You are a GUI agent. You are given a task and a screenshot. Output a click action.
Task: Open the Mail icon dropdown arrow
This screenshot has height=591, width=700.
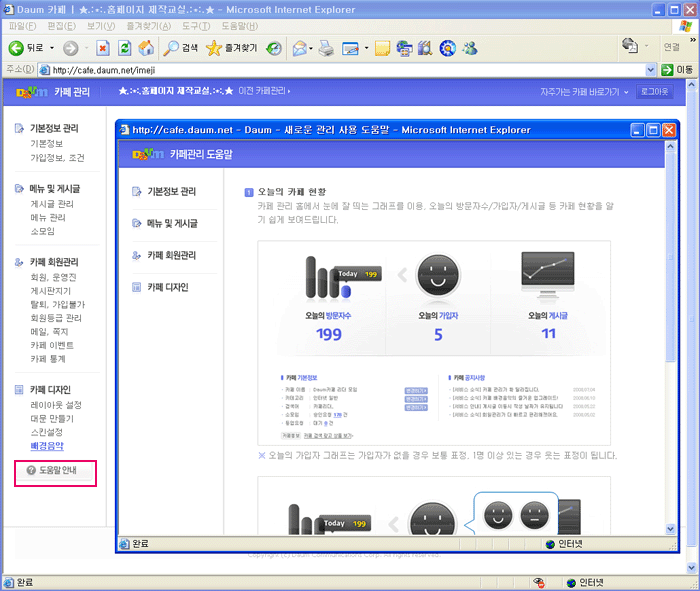(311, 48)
